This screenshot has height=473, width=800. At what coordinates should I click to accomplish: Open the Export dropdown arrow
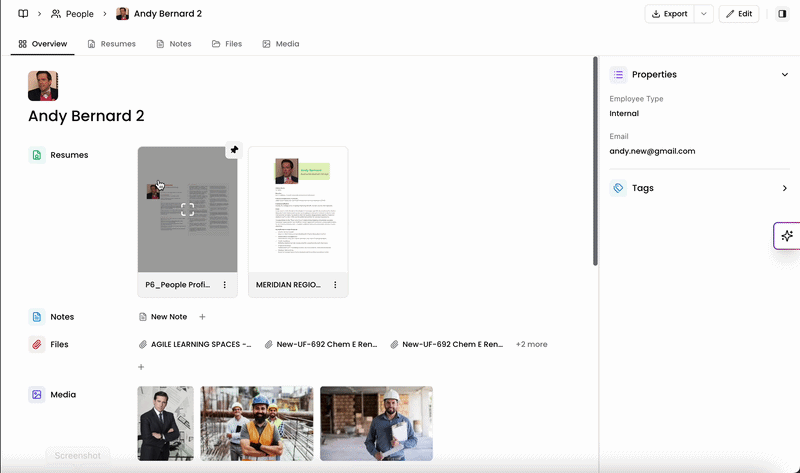(704, 14)
